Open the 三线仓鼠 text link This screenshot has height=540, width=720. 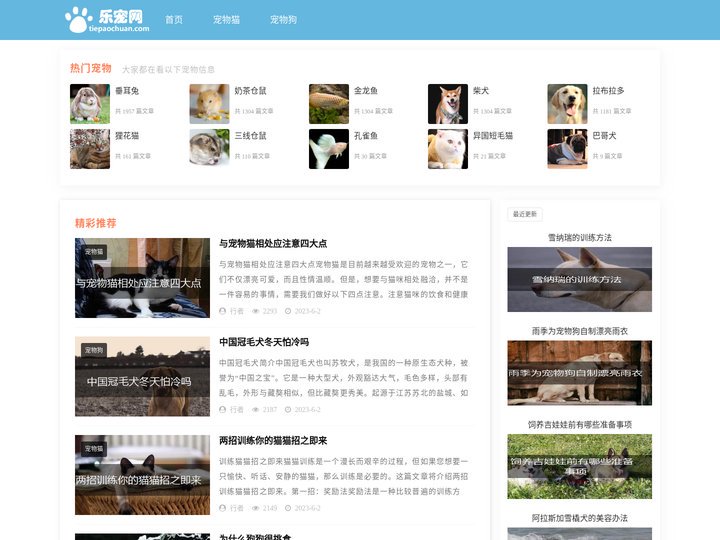click(x=250, y=136)
